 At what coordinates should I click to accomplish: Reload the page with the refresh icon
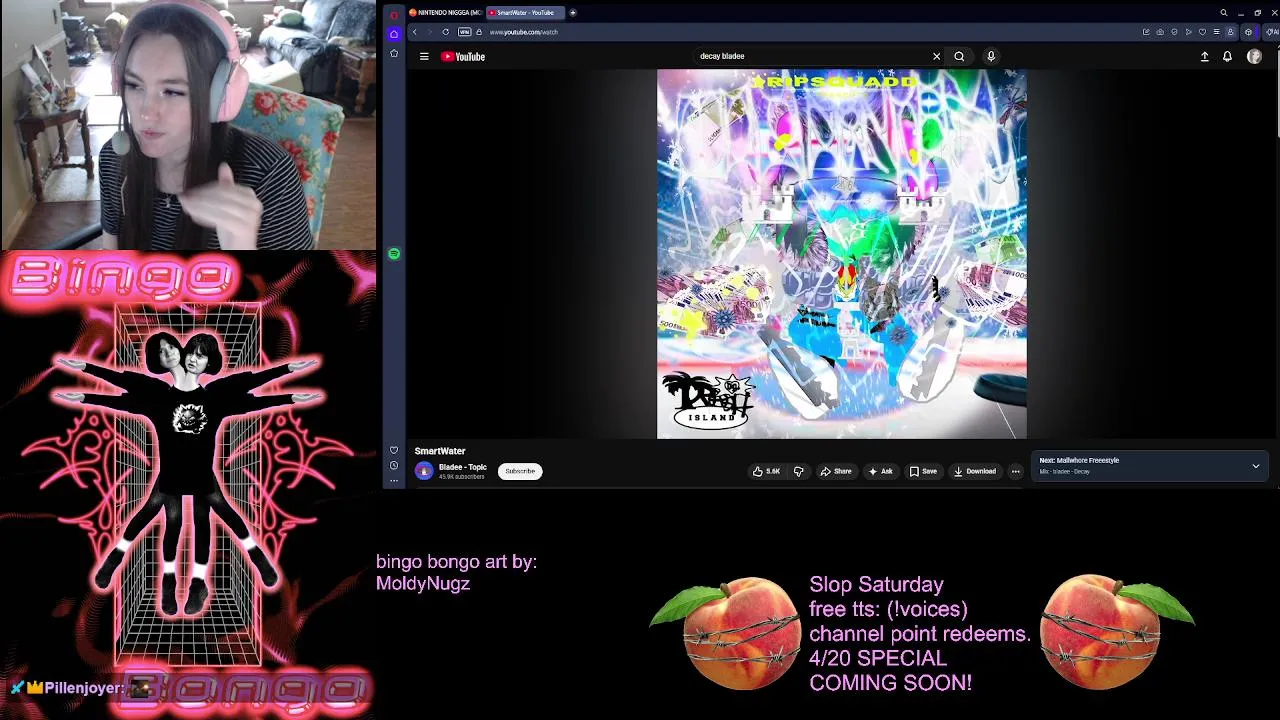pyautogui.click(x=446, y=32)
